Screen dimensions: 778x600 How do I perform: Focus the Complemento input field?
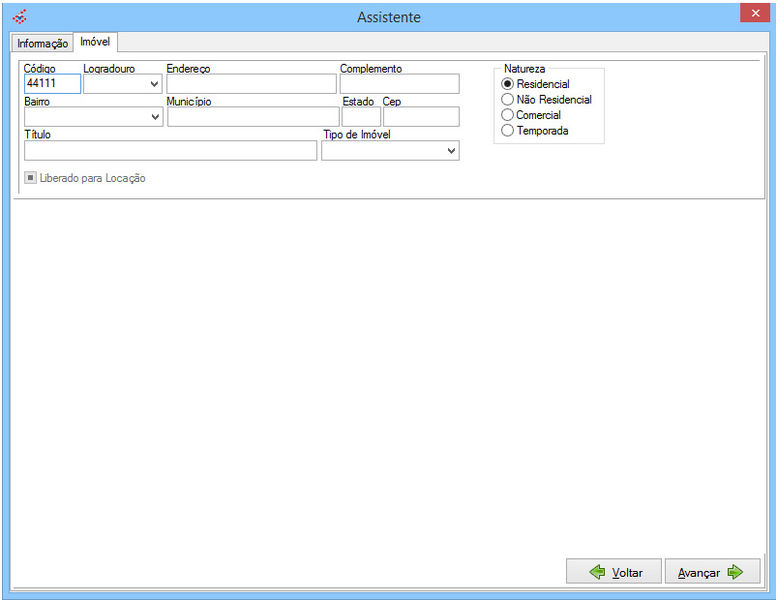tap(399, 84)
